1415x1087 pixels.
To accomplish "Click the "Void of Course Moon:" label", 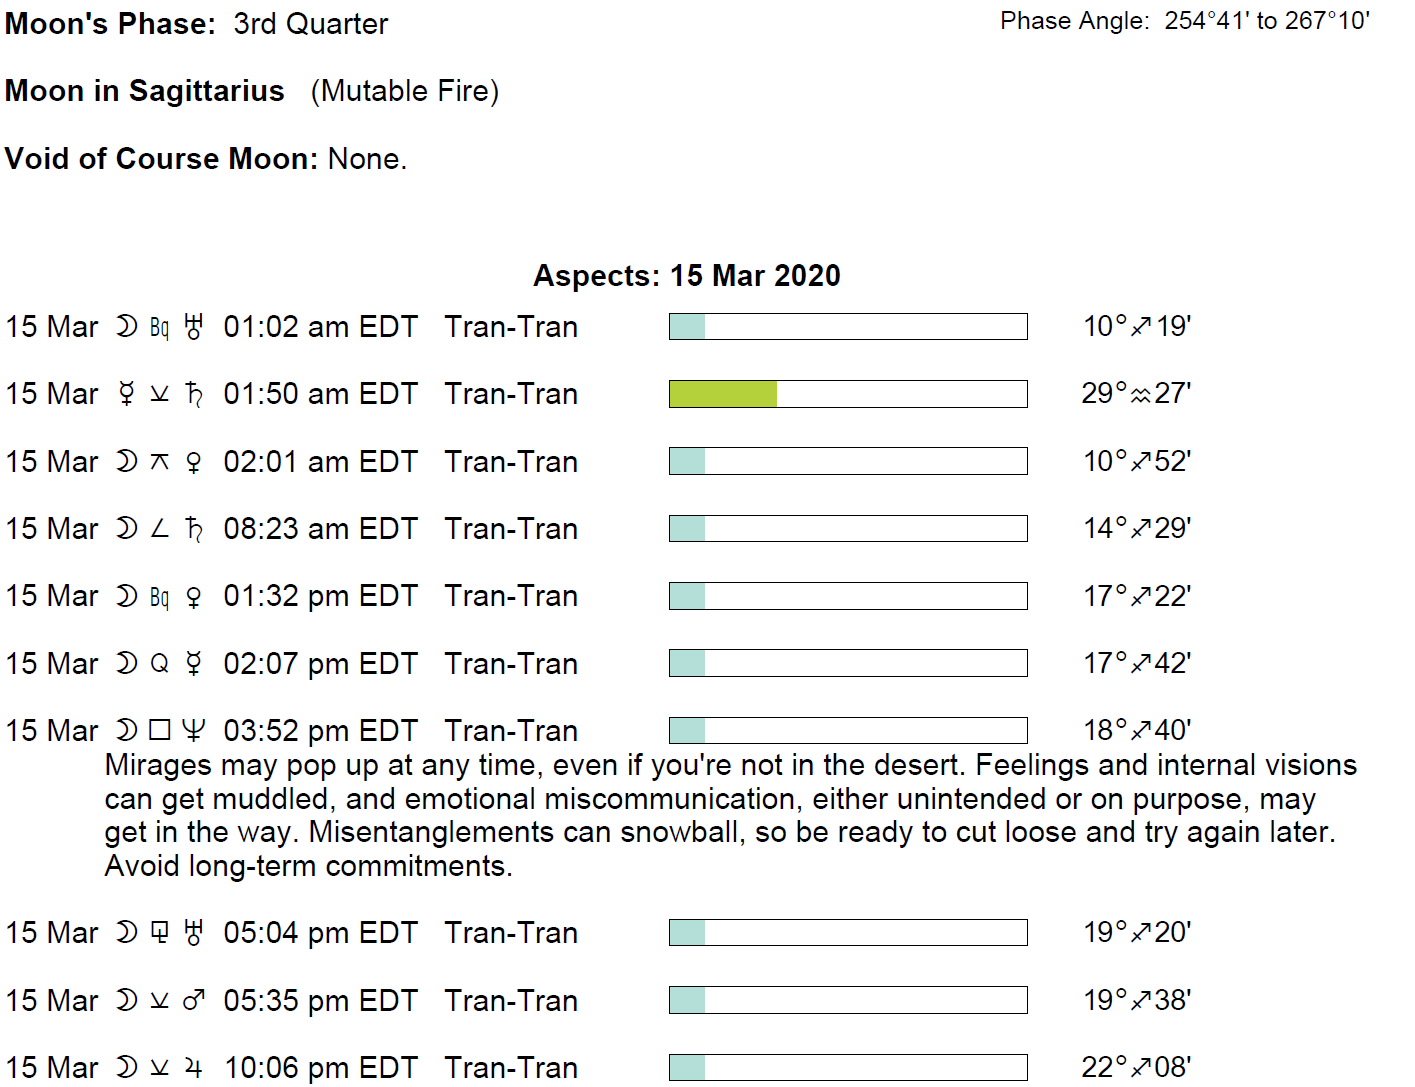I will (162, 159).
